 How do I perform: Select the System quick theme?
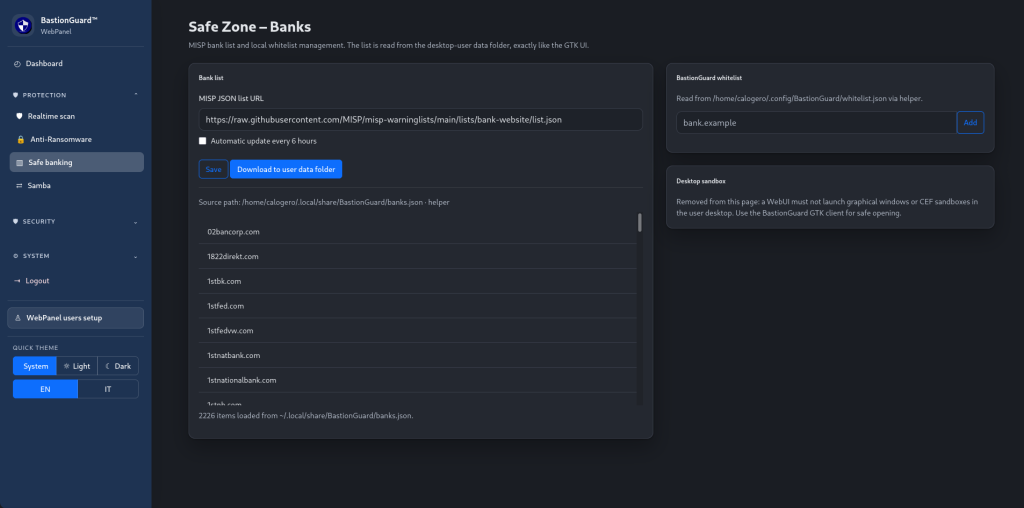tap(35, 366)
